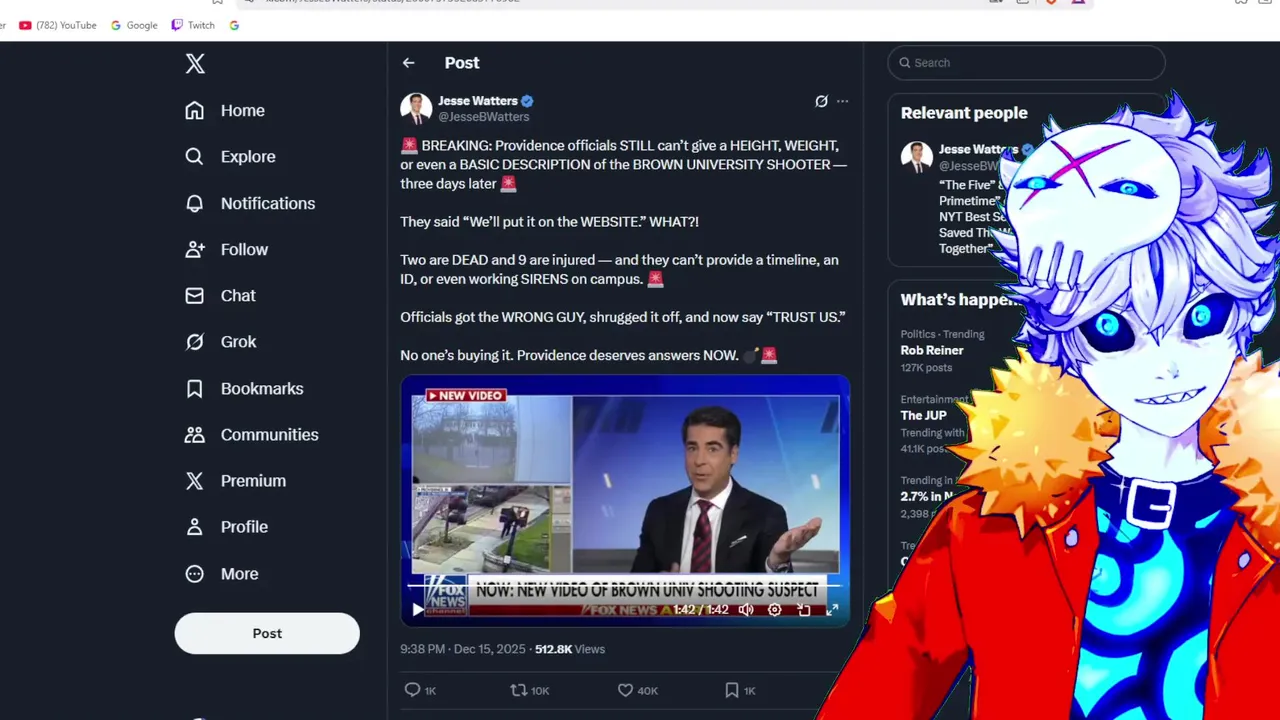Image resolution: width=1280 pixels, height=720 pixels.
Task: Click the post timestamp 9:38 PM Dec 15, 2025
Action: 463,649
